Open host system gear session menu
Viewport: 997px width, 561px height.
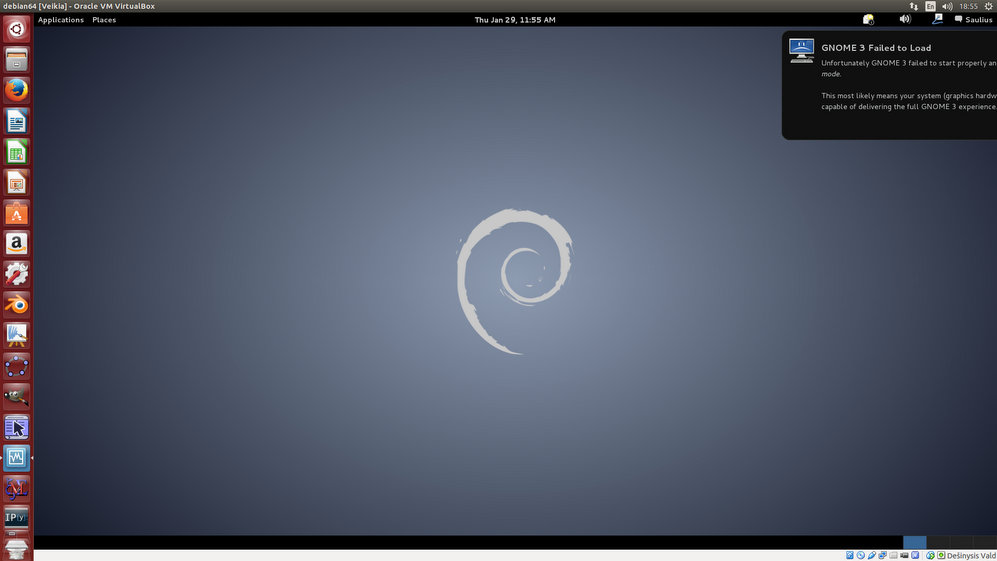(988, 6)
